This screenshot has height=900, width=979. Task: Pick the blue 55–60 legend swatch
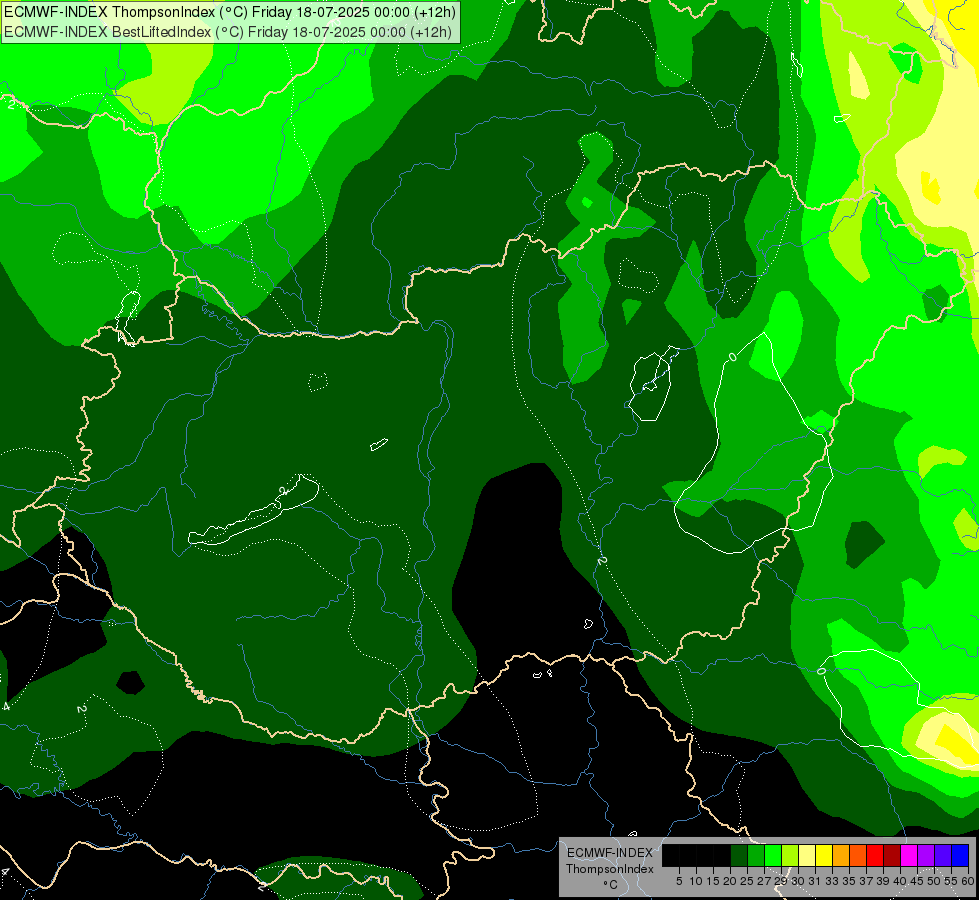pos(960,855)
